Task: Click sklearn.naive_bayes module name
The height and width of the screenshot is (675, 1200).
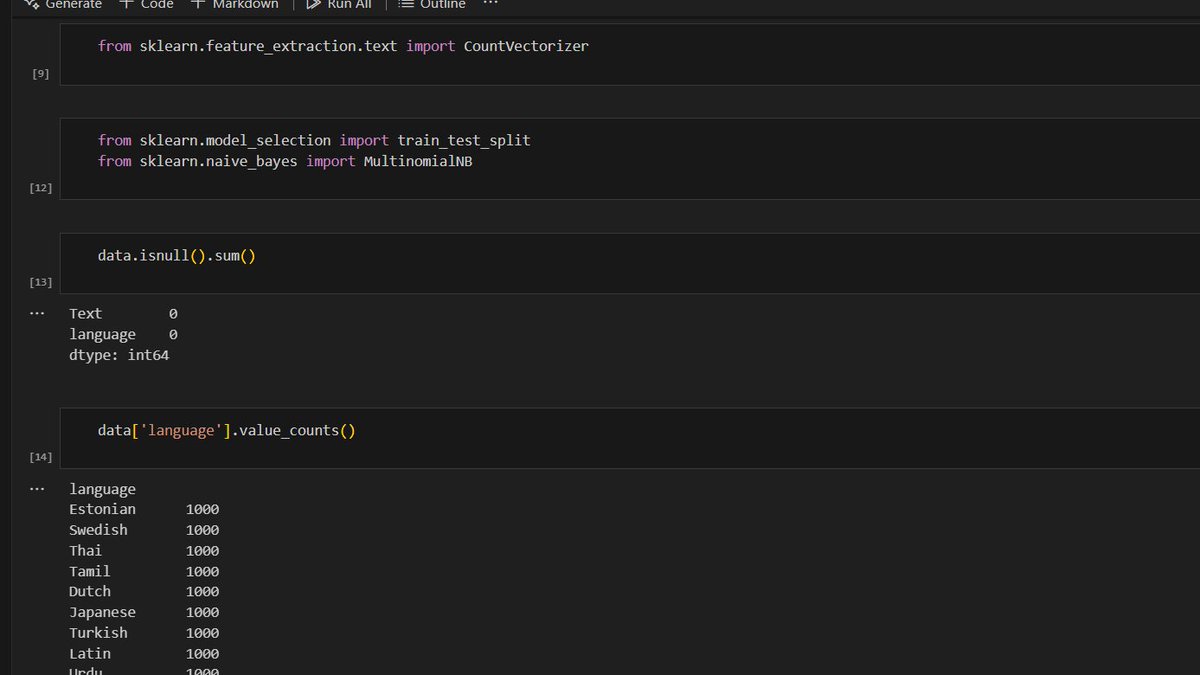Action: pos(218,161)
